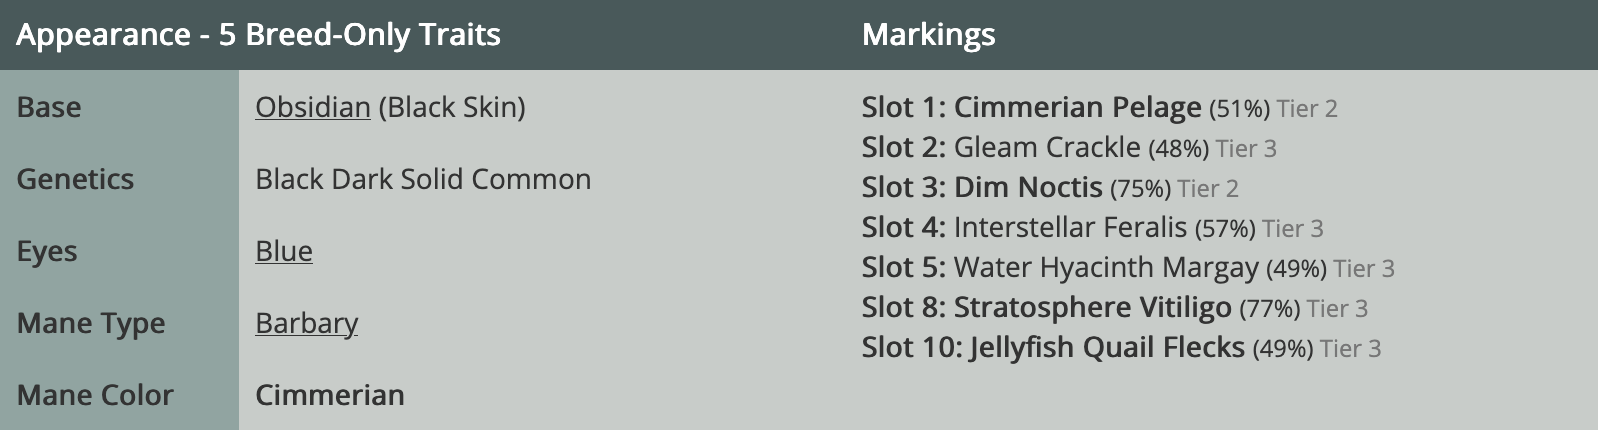Viewport: 1598px width, 430px height.
Task: Click the Mane Color row label
Action: coord(95,395)
